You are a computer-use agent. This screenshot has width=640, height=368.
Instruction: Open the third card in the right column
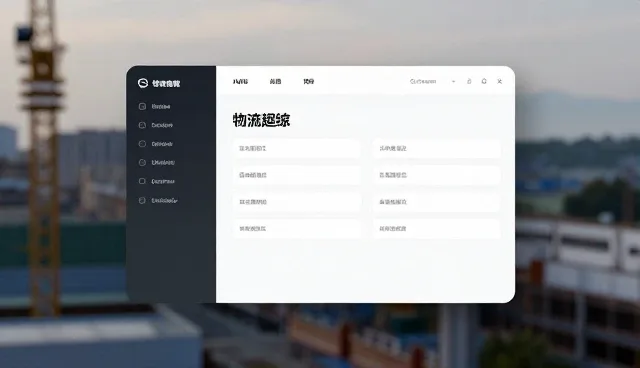point(436,202)
